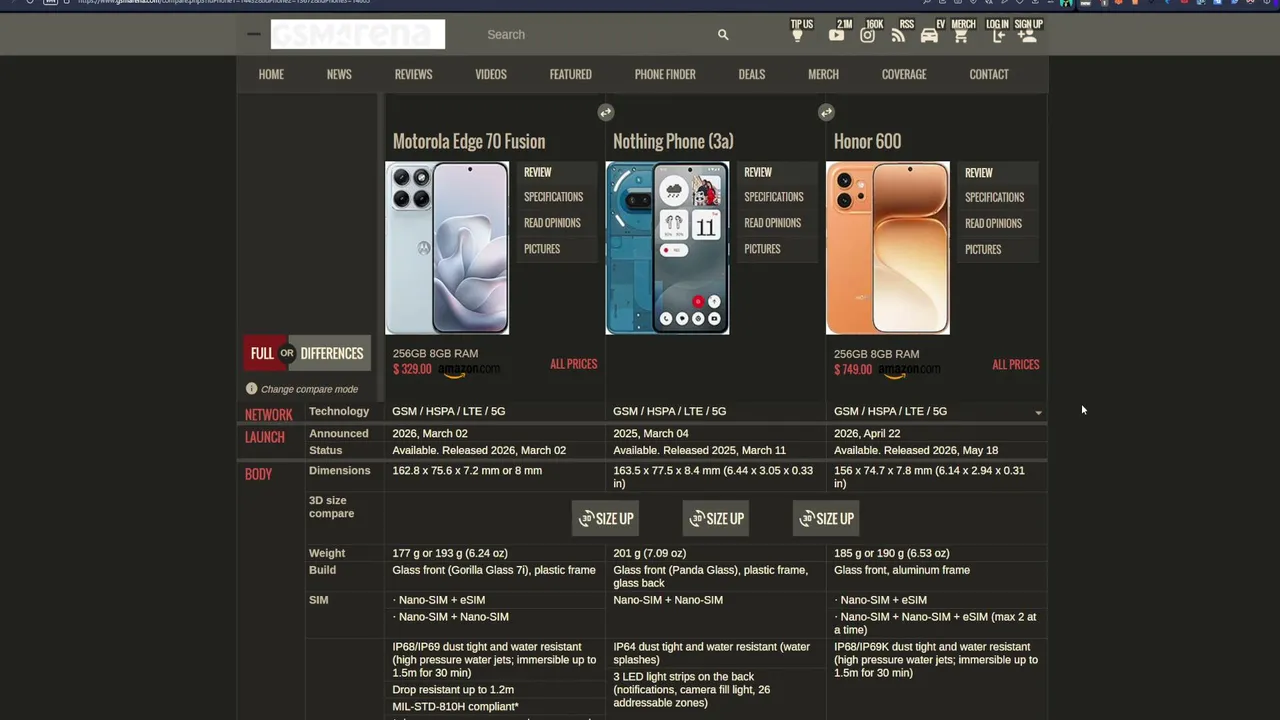
Task: Open Phone Finder in the navigation bar
Action: [x=665, y=74]
